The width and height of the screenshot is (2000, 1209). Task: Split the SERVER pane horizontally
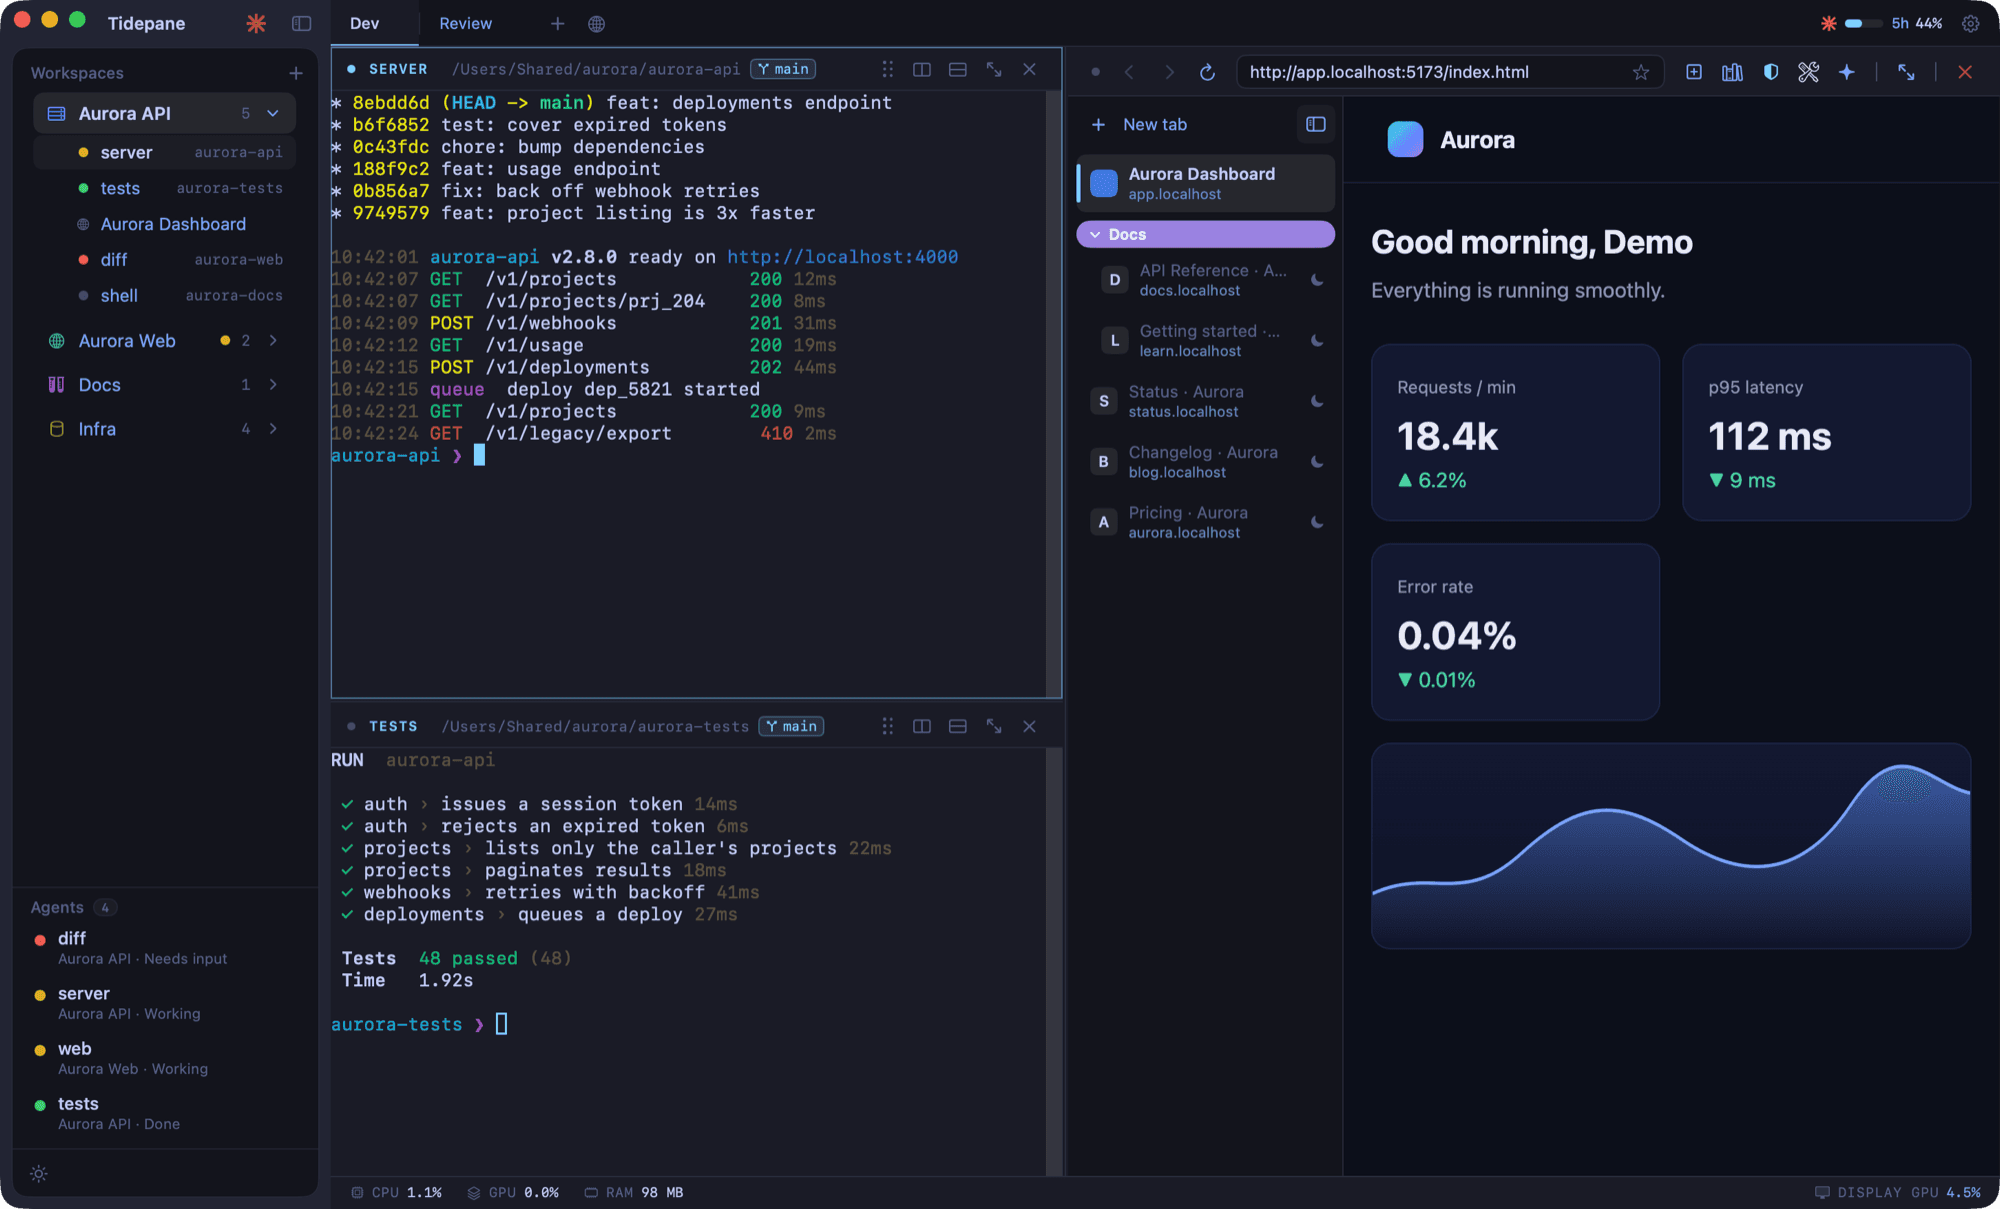(x=957, y=69)
